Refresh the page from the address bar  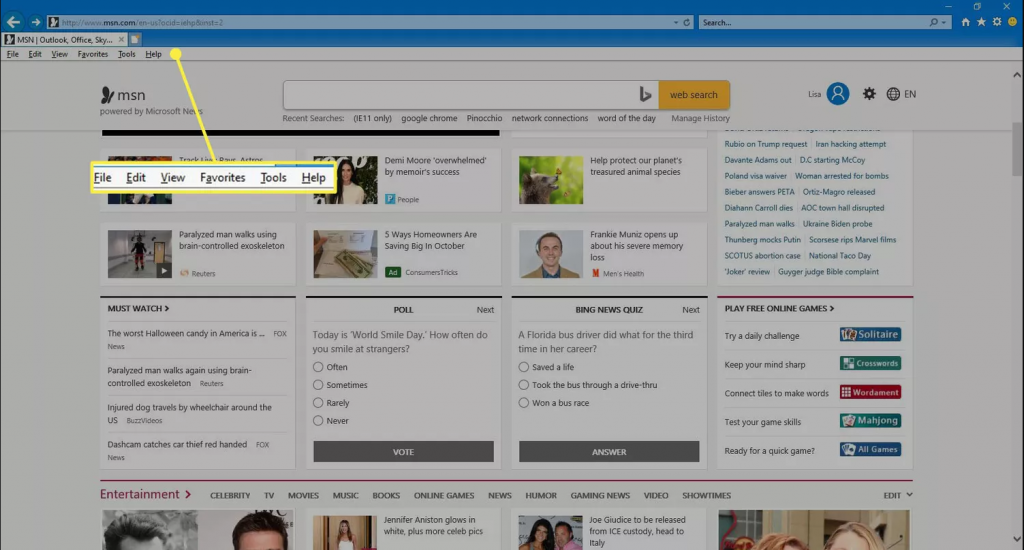(686, 22)
